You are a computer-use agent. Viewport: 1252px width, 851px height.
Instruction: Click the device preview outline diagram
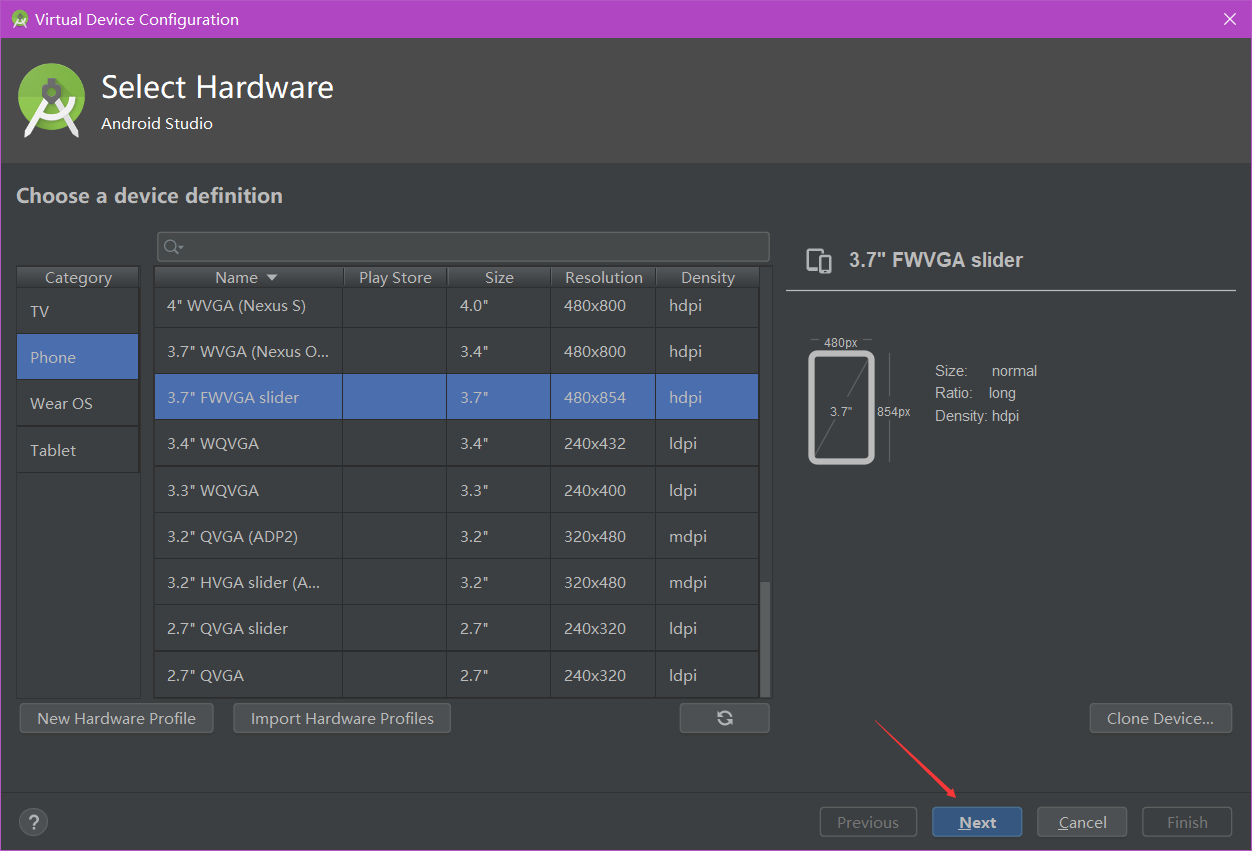coord(841,407)
